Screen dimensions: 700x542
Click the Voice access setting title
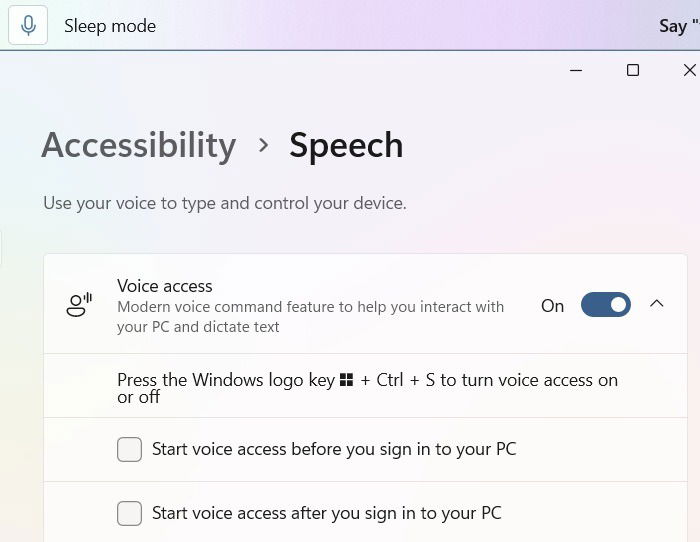[x=165, y=286]
